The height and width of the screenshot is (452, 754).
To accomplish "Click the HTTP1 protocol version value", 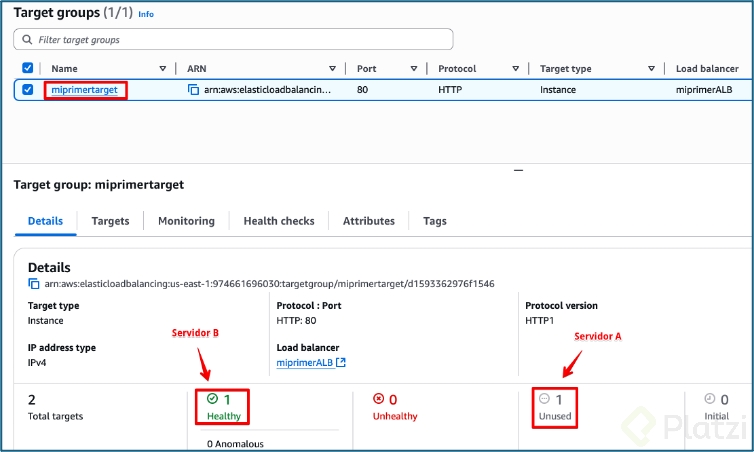I will (x=540, y=321).
